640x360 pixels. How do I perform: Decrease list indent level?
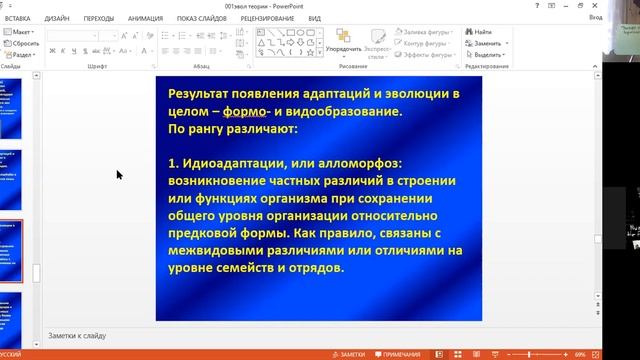[200, 36]
